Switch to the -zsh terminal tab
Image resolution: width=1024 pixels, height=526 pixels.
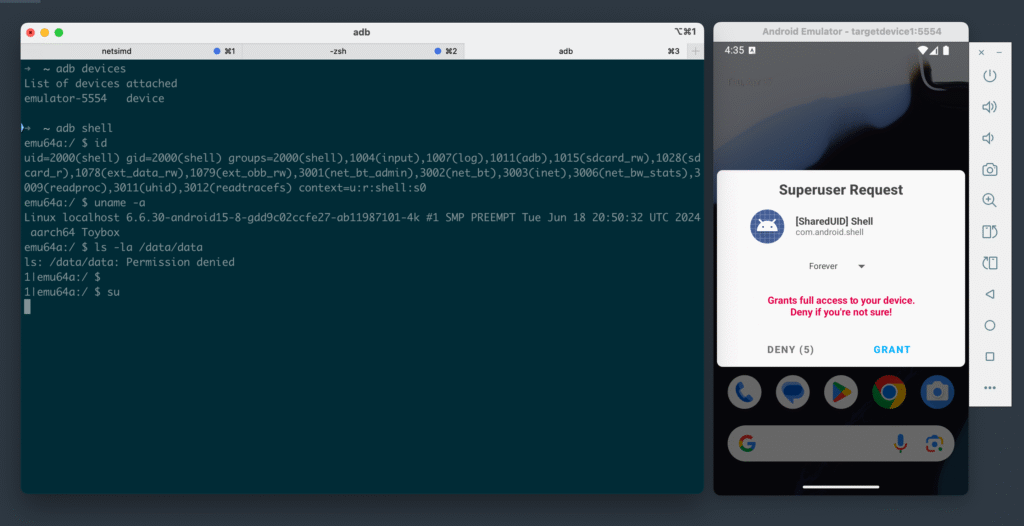pyautogui.click(x=350, y=50)
